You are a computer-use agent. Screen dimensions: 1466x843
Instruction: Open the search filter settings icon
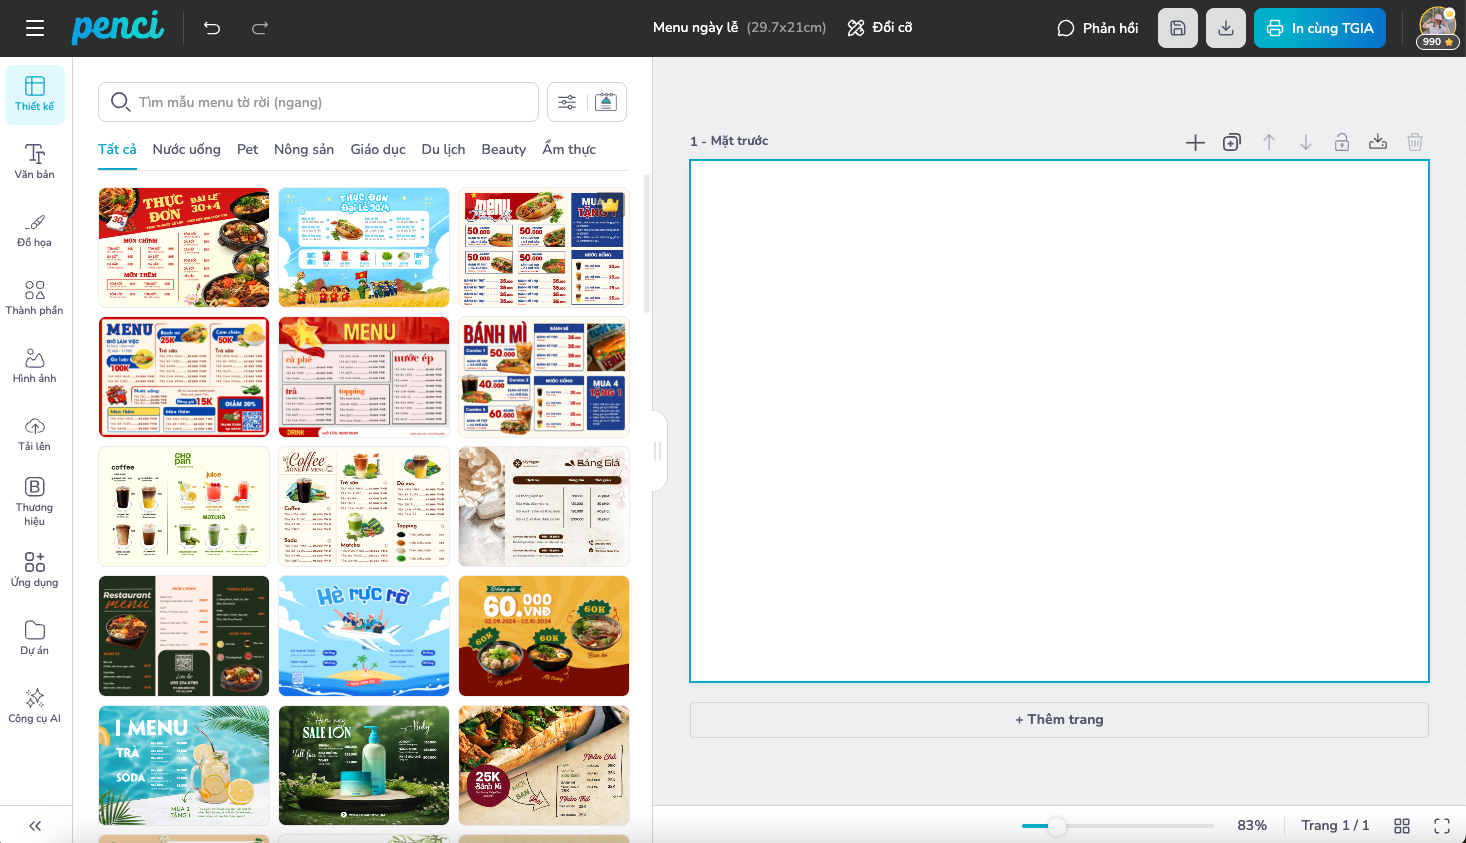pos(567,102)
